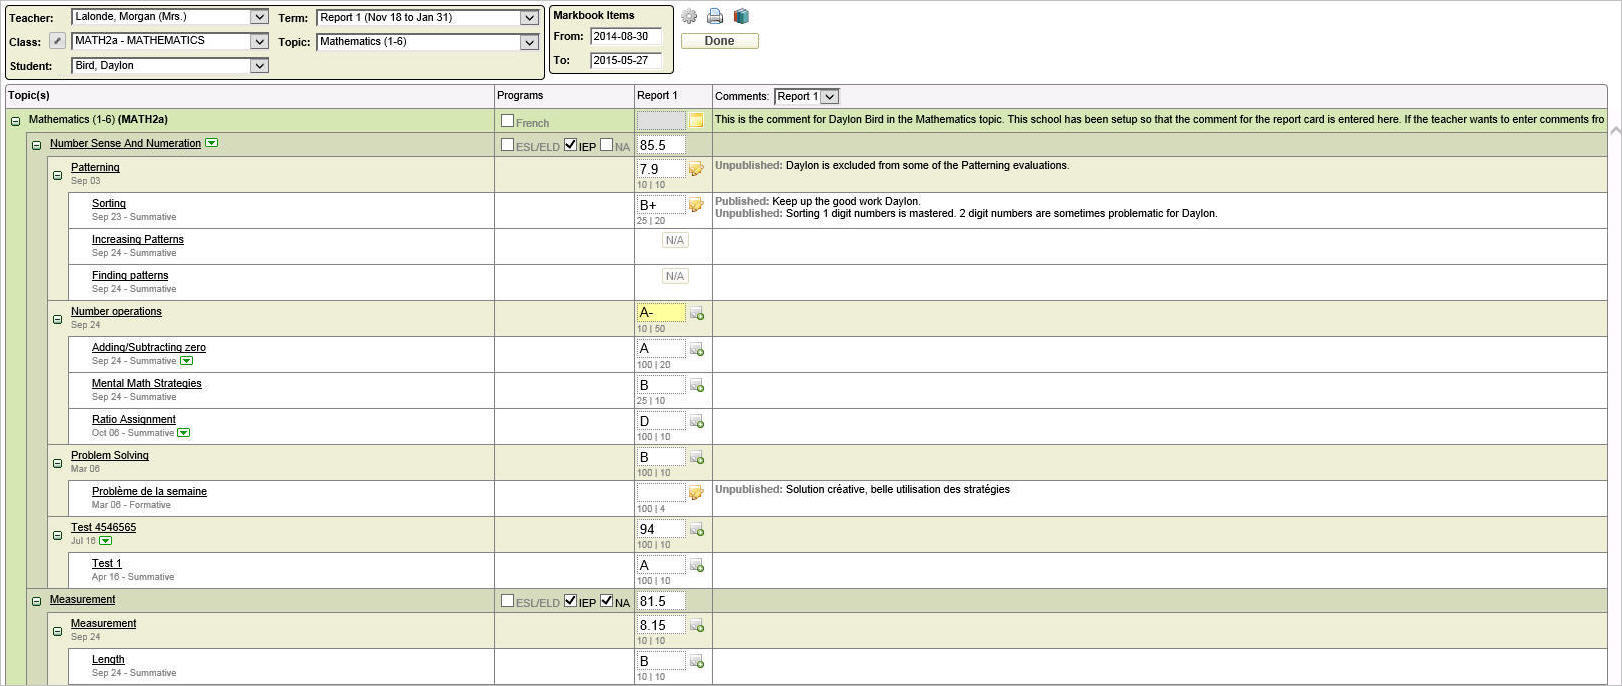Click the Done button
This screenshot has width=1622, height=686.
click(x=719, y=41)
